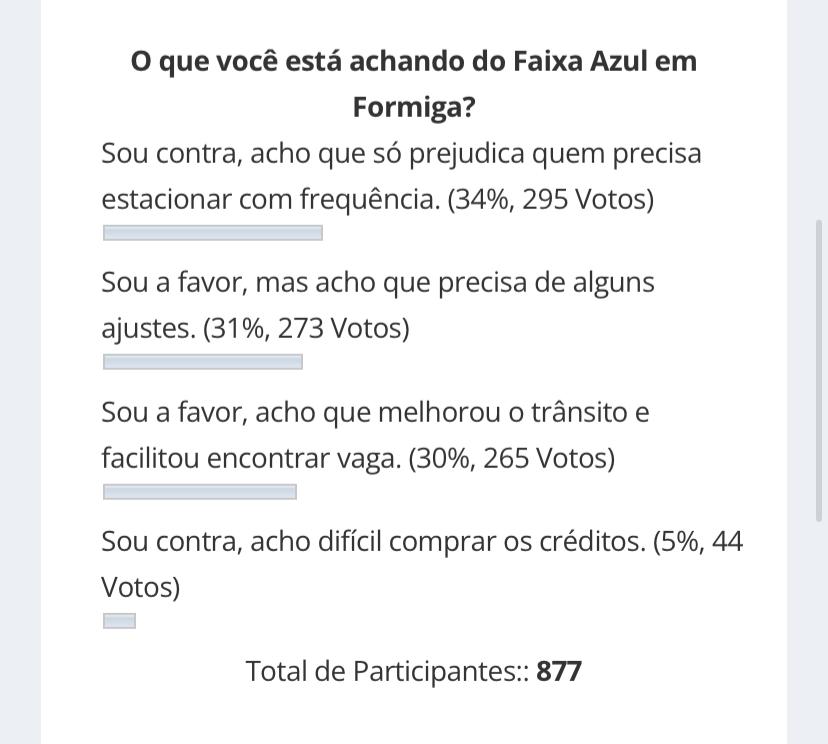Click the 31% result progress bar
The width and height of the screenshot is (828, 744).
203,362
